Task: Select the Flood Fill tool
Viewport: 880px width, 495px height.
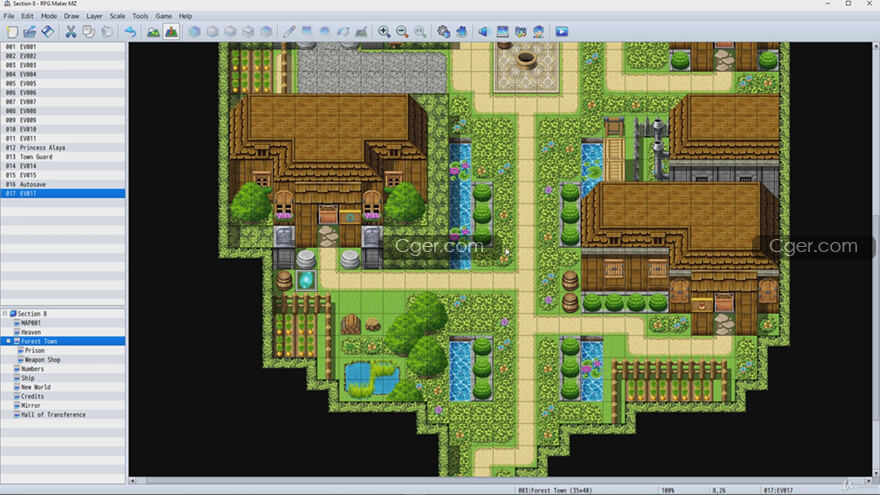Action: pos(343,31)
